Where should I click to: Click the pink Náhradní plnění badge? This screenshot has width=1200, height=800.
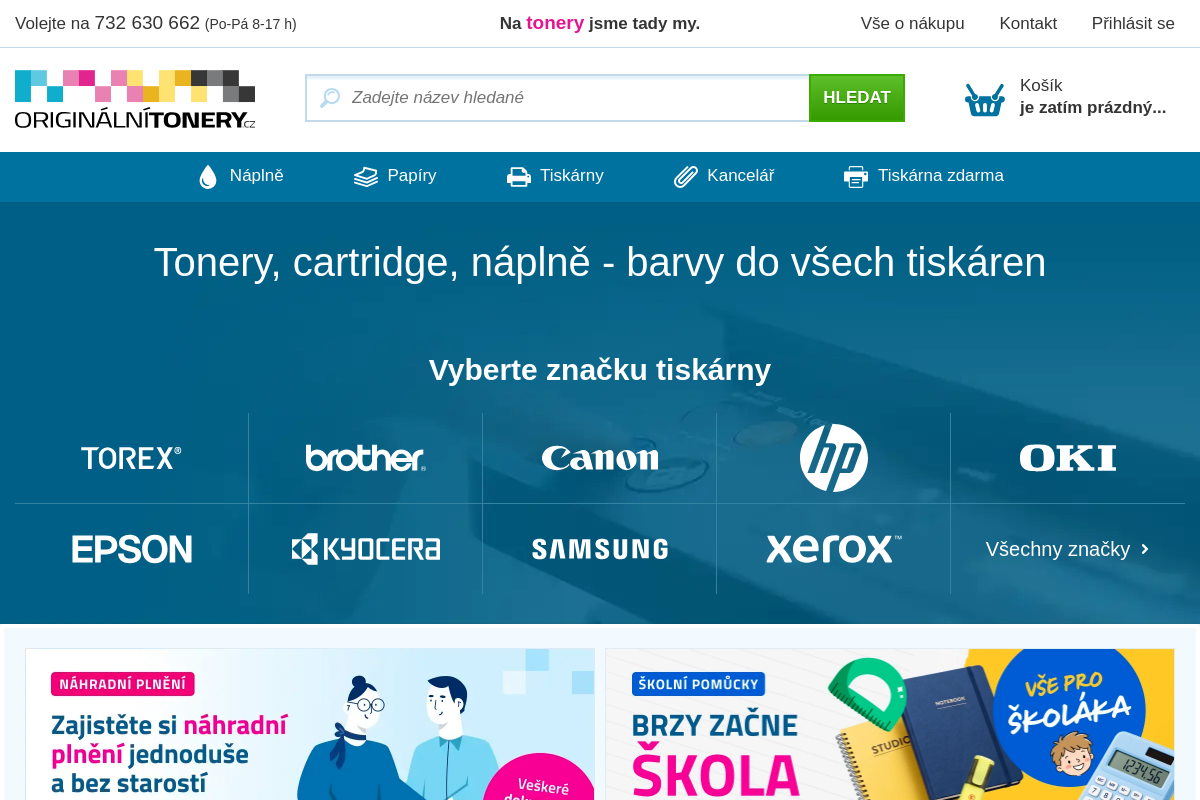[x=123, y=684]
